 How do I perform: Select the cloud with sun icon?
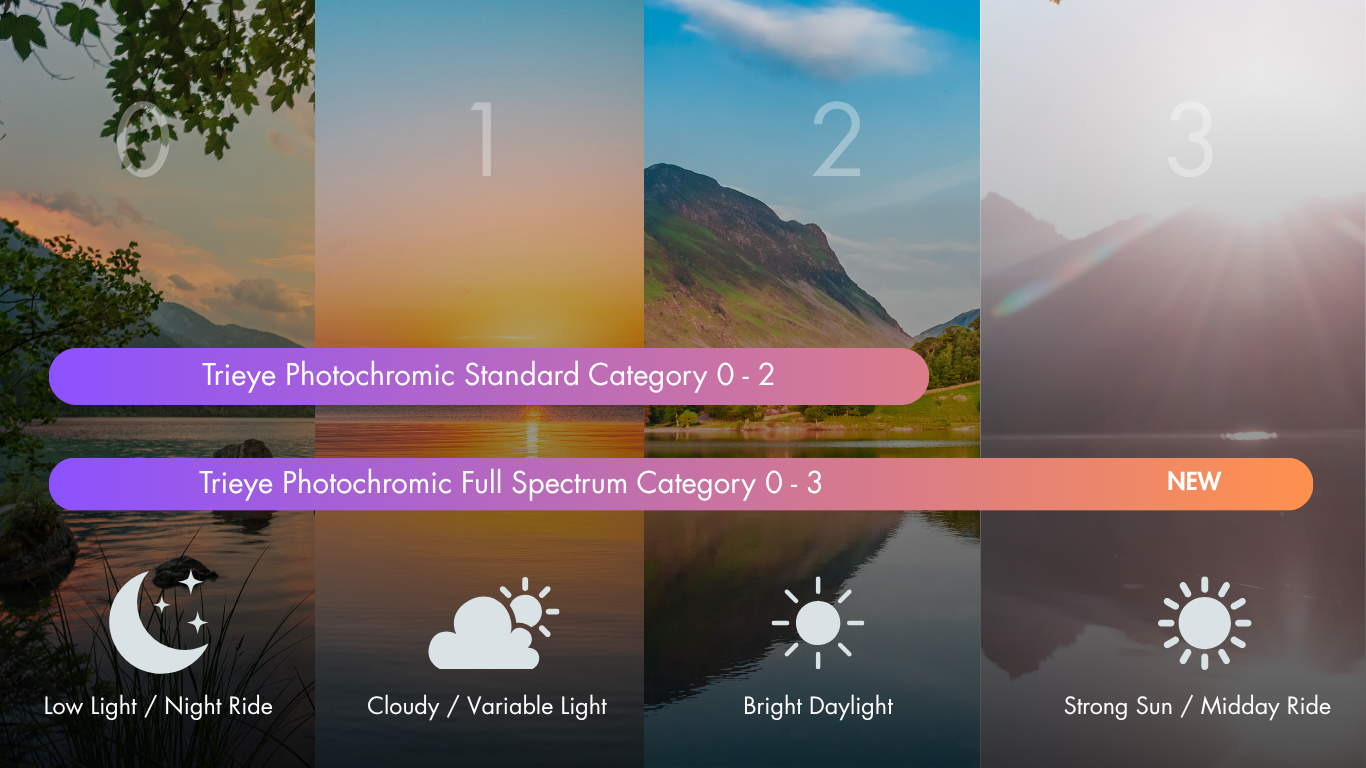(493, 623)
